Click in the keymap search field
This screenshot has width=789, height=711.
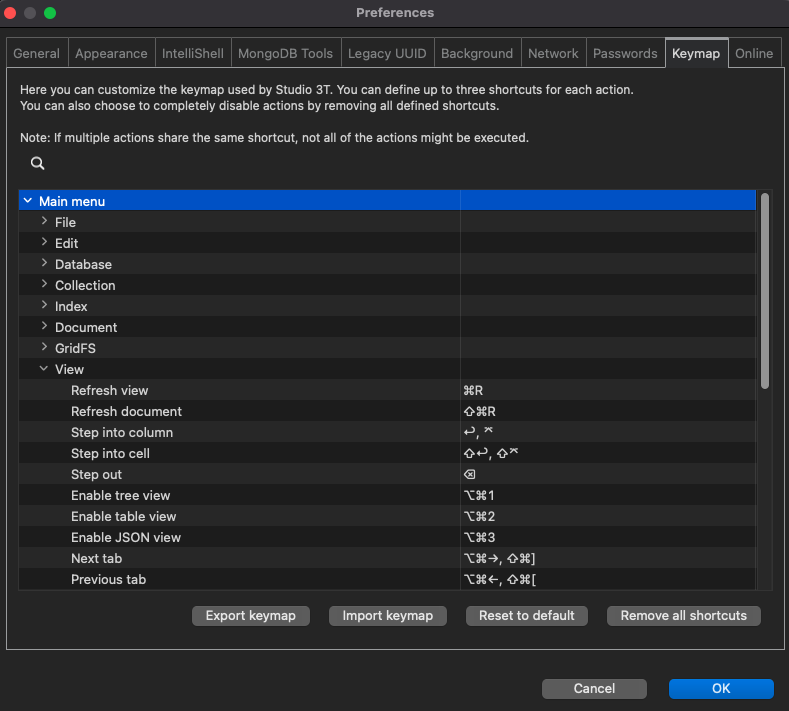coord(398,163)
